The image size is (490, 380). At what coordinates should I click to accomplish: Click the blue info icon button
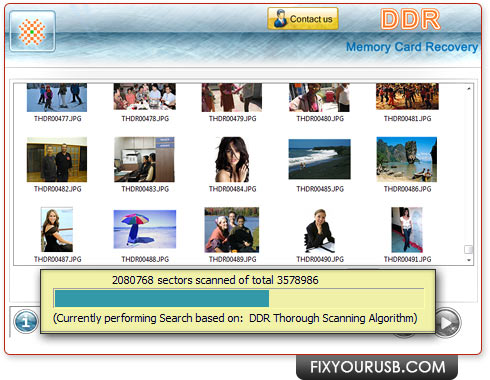tap(26, 321)
